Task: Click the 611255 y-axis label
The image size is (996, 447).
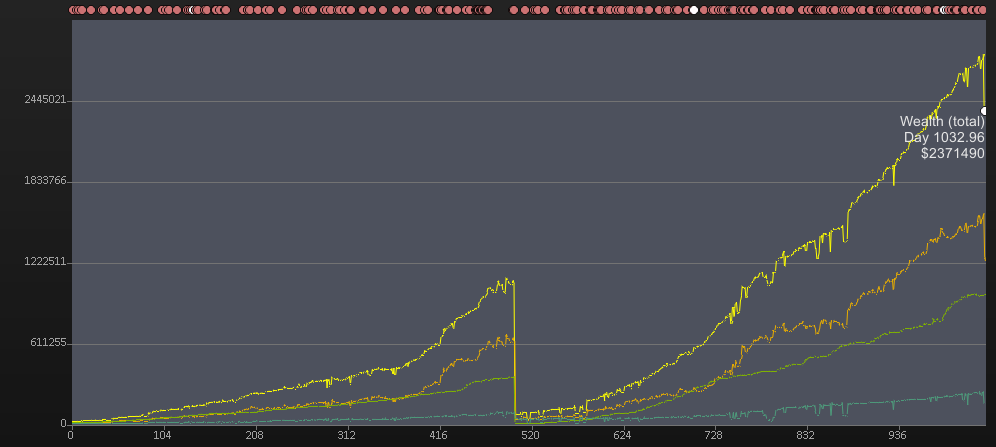Action: pos(48,344)
